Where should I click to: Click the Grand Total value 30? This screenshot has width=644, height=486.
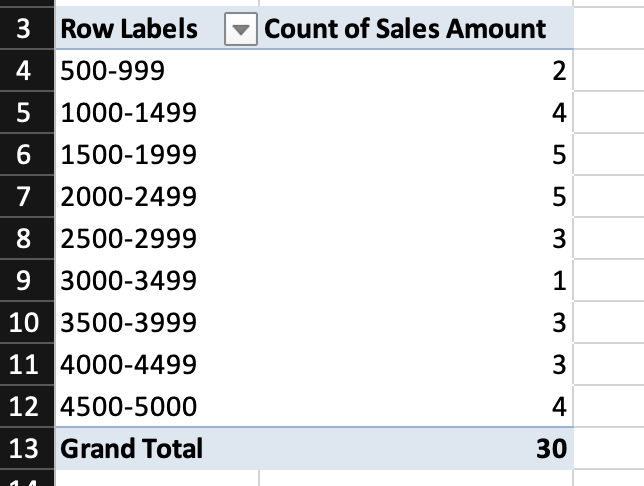coord(550,449)
